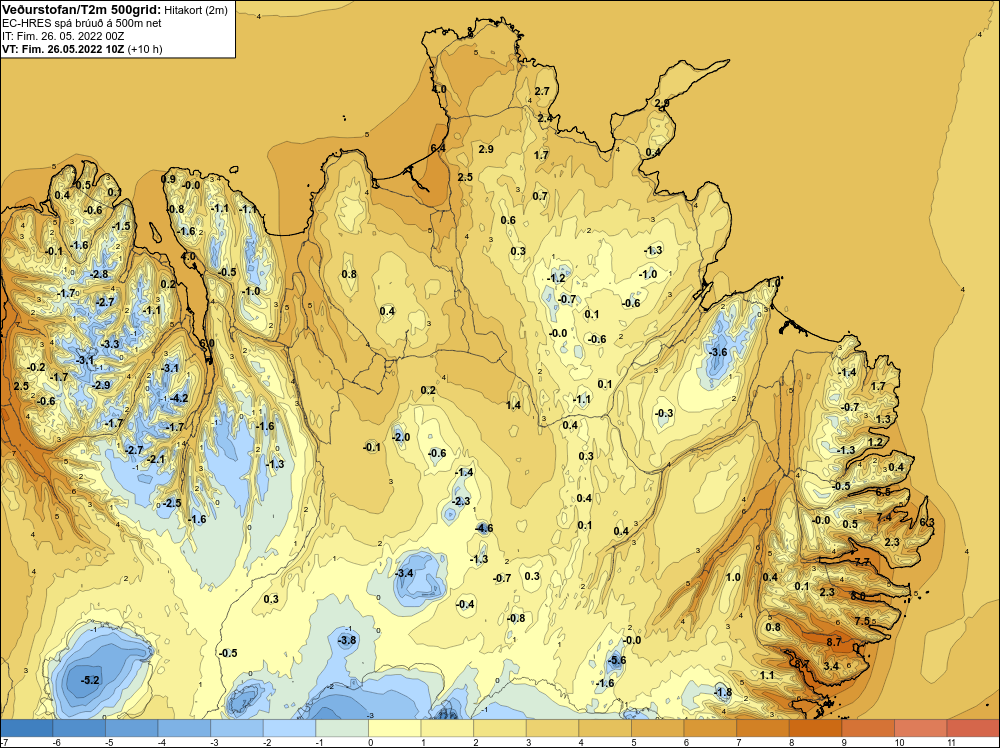The height and width of the screenshot is (748, 1000).
Task: Select the red swatch right of 11
Action: (973, 728)
